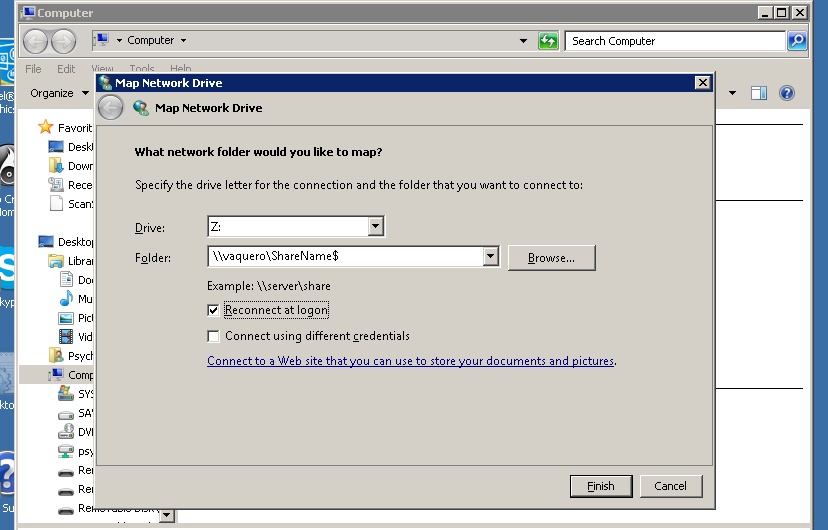Viewport: 828px width, 530px height.
Task: Select Libraries in navigation tree
Action: pos(70,261)
